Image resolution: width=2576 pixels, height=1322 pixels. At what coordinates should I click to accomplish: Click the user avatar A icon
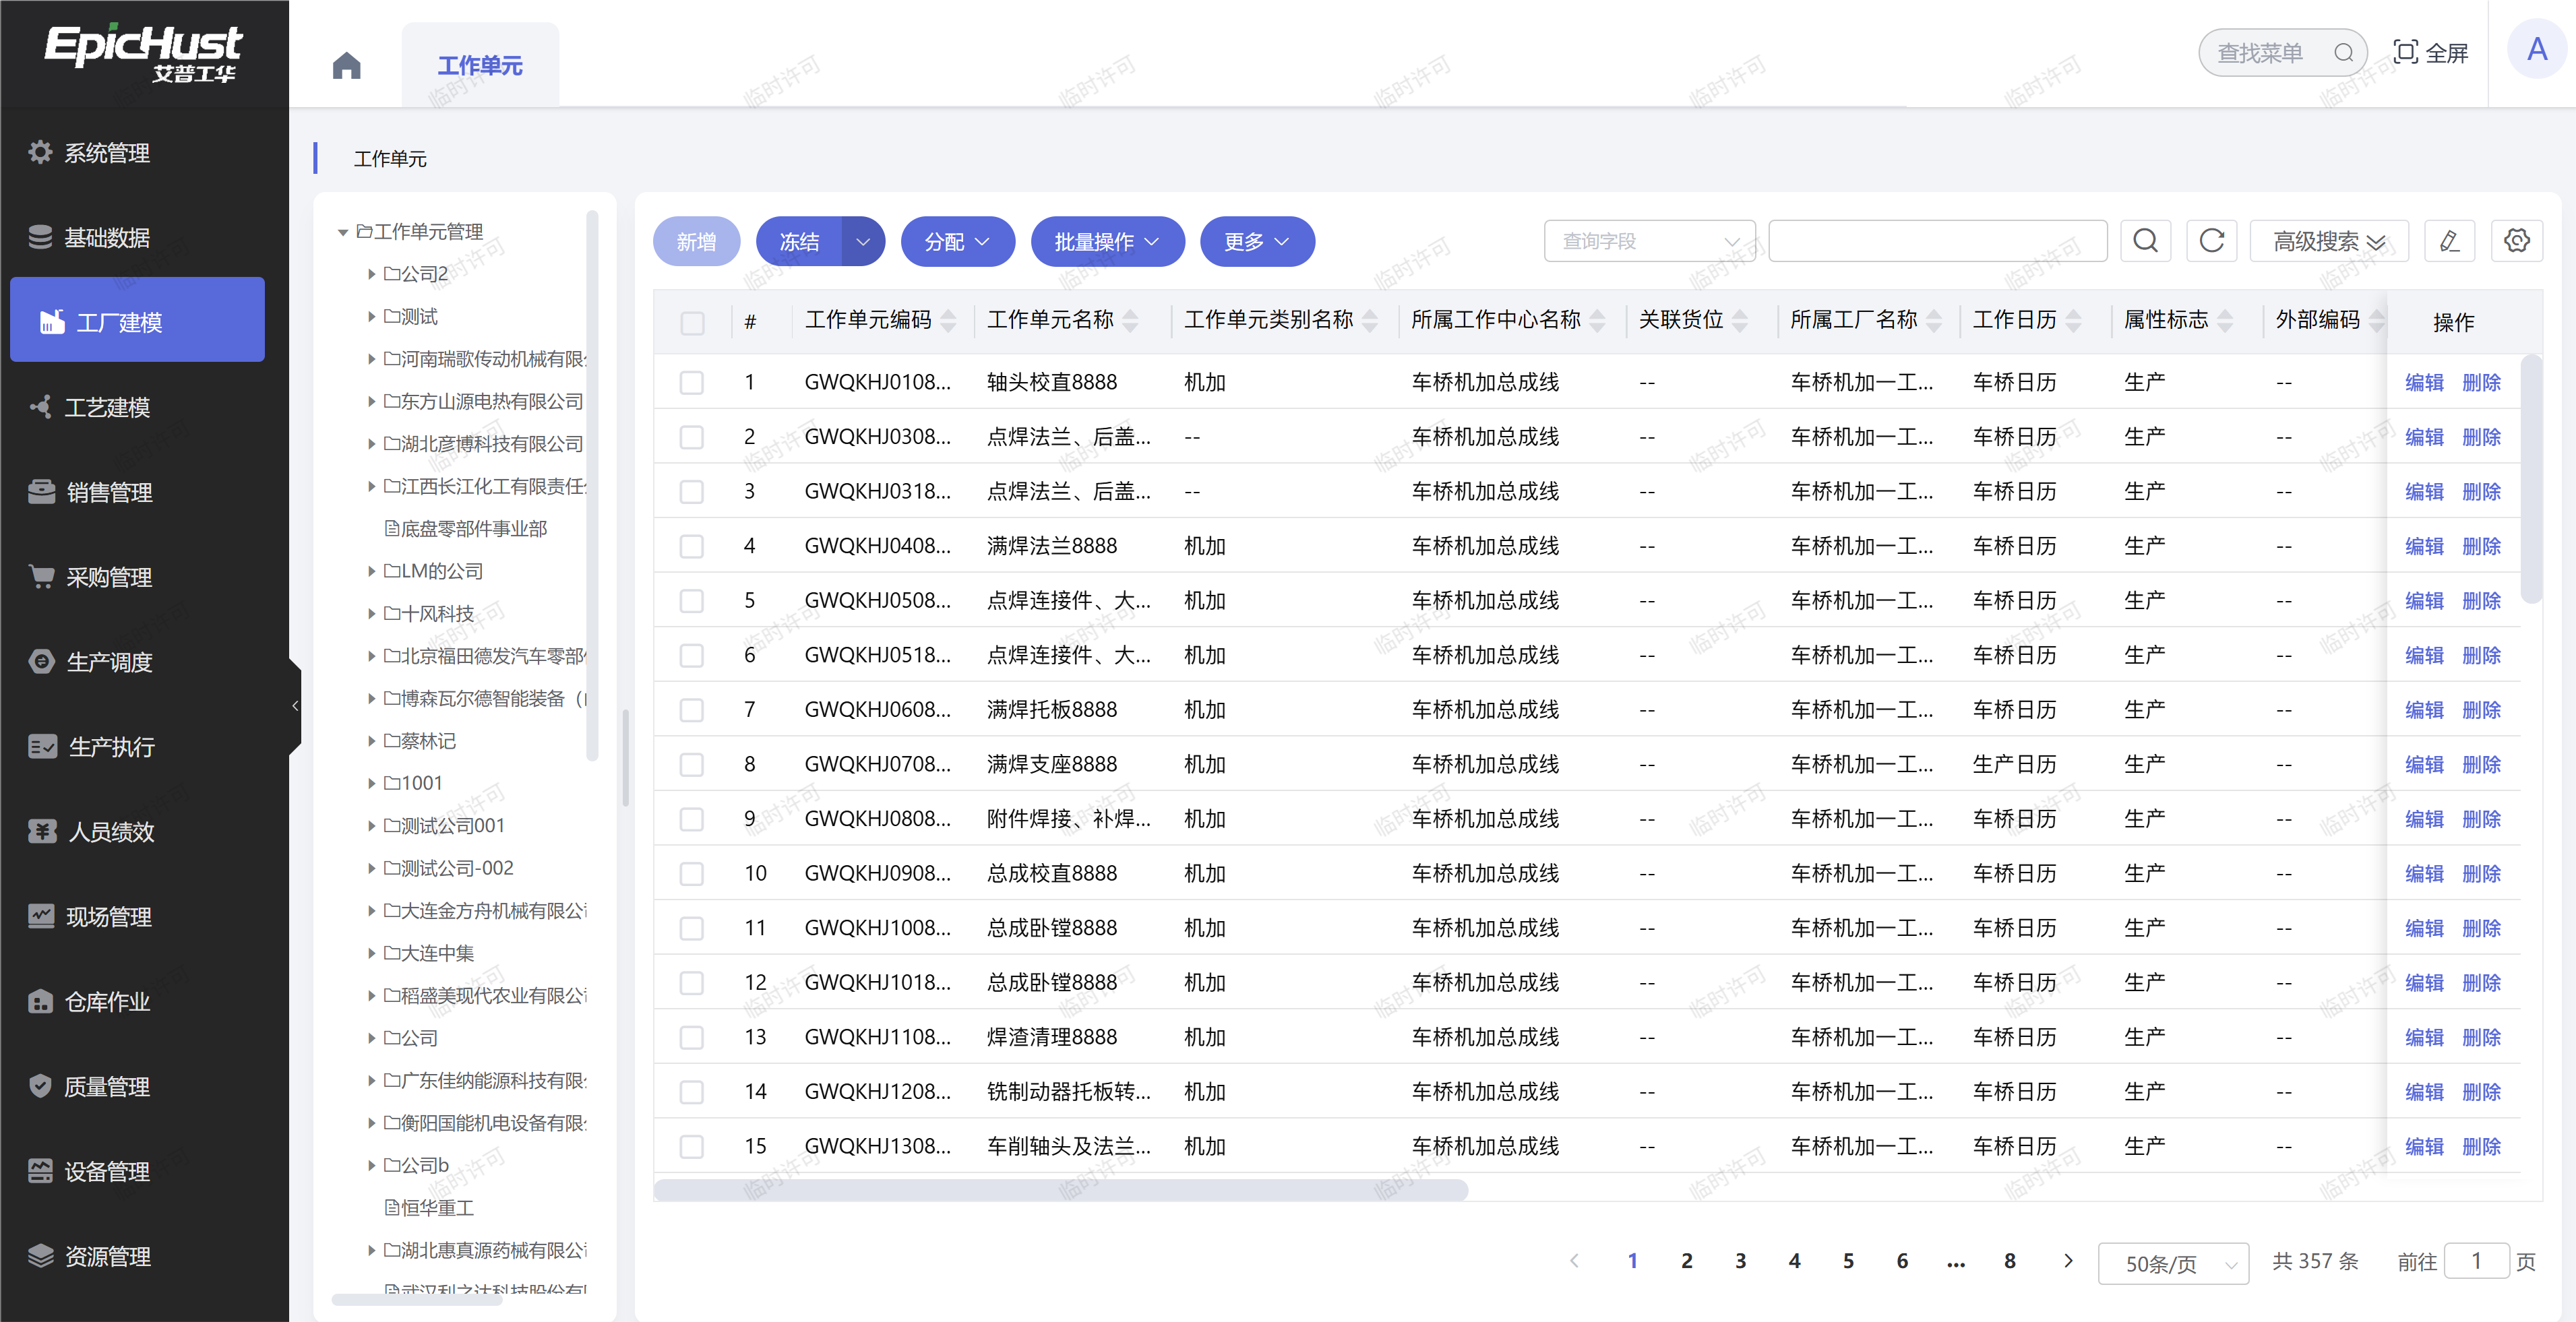(2536, 50)
